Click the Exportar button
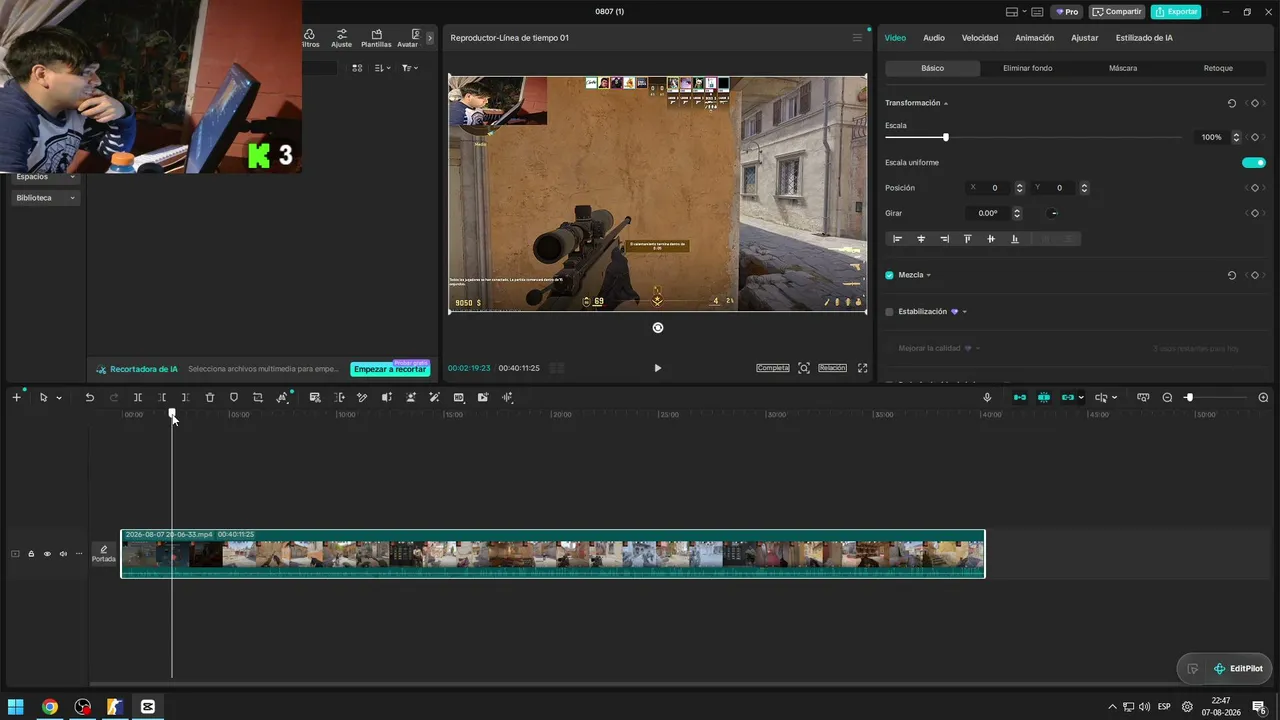Image resolution: width=1280 pixels, height=720 pixels. (1176, 12)
